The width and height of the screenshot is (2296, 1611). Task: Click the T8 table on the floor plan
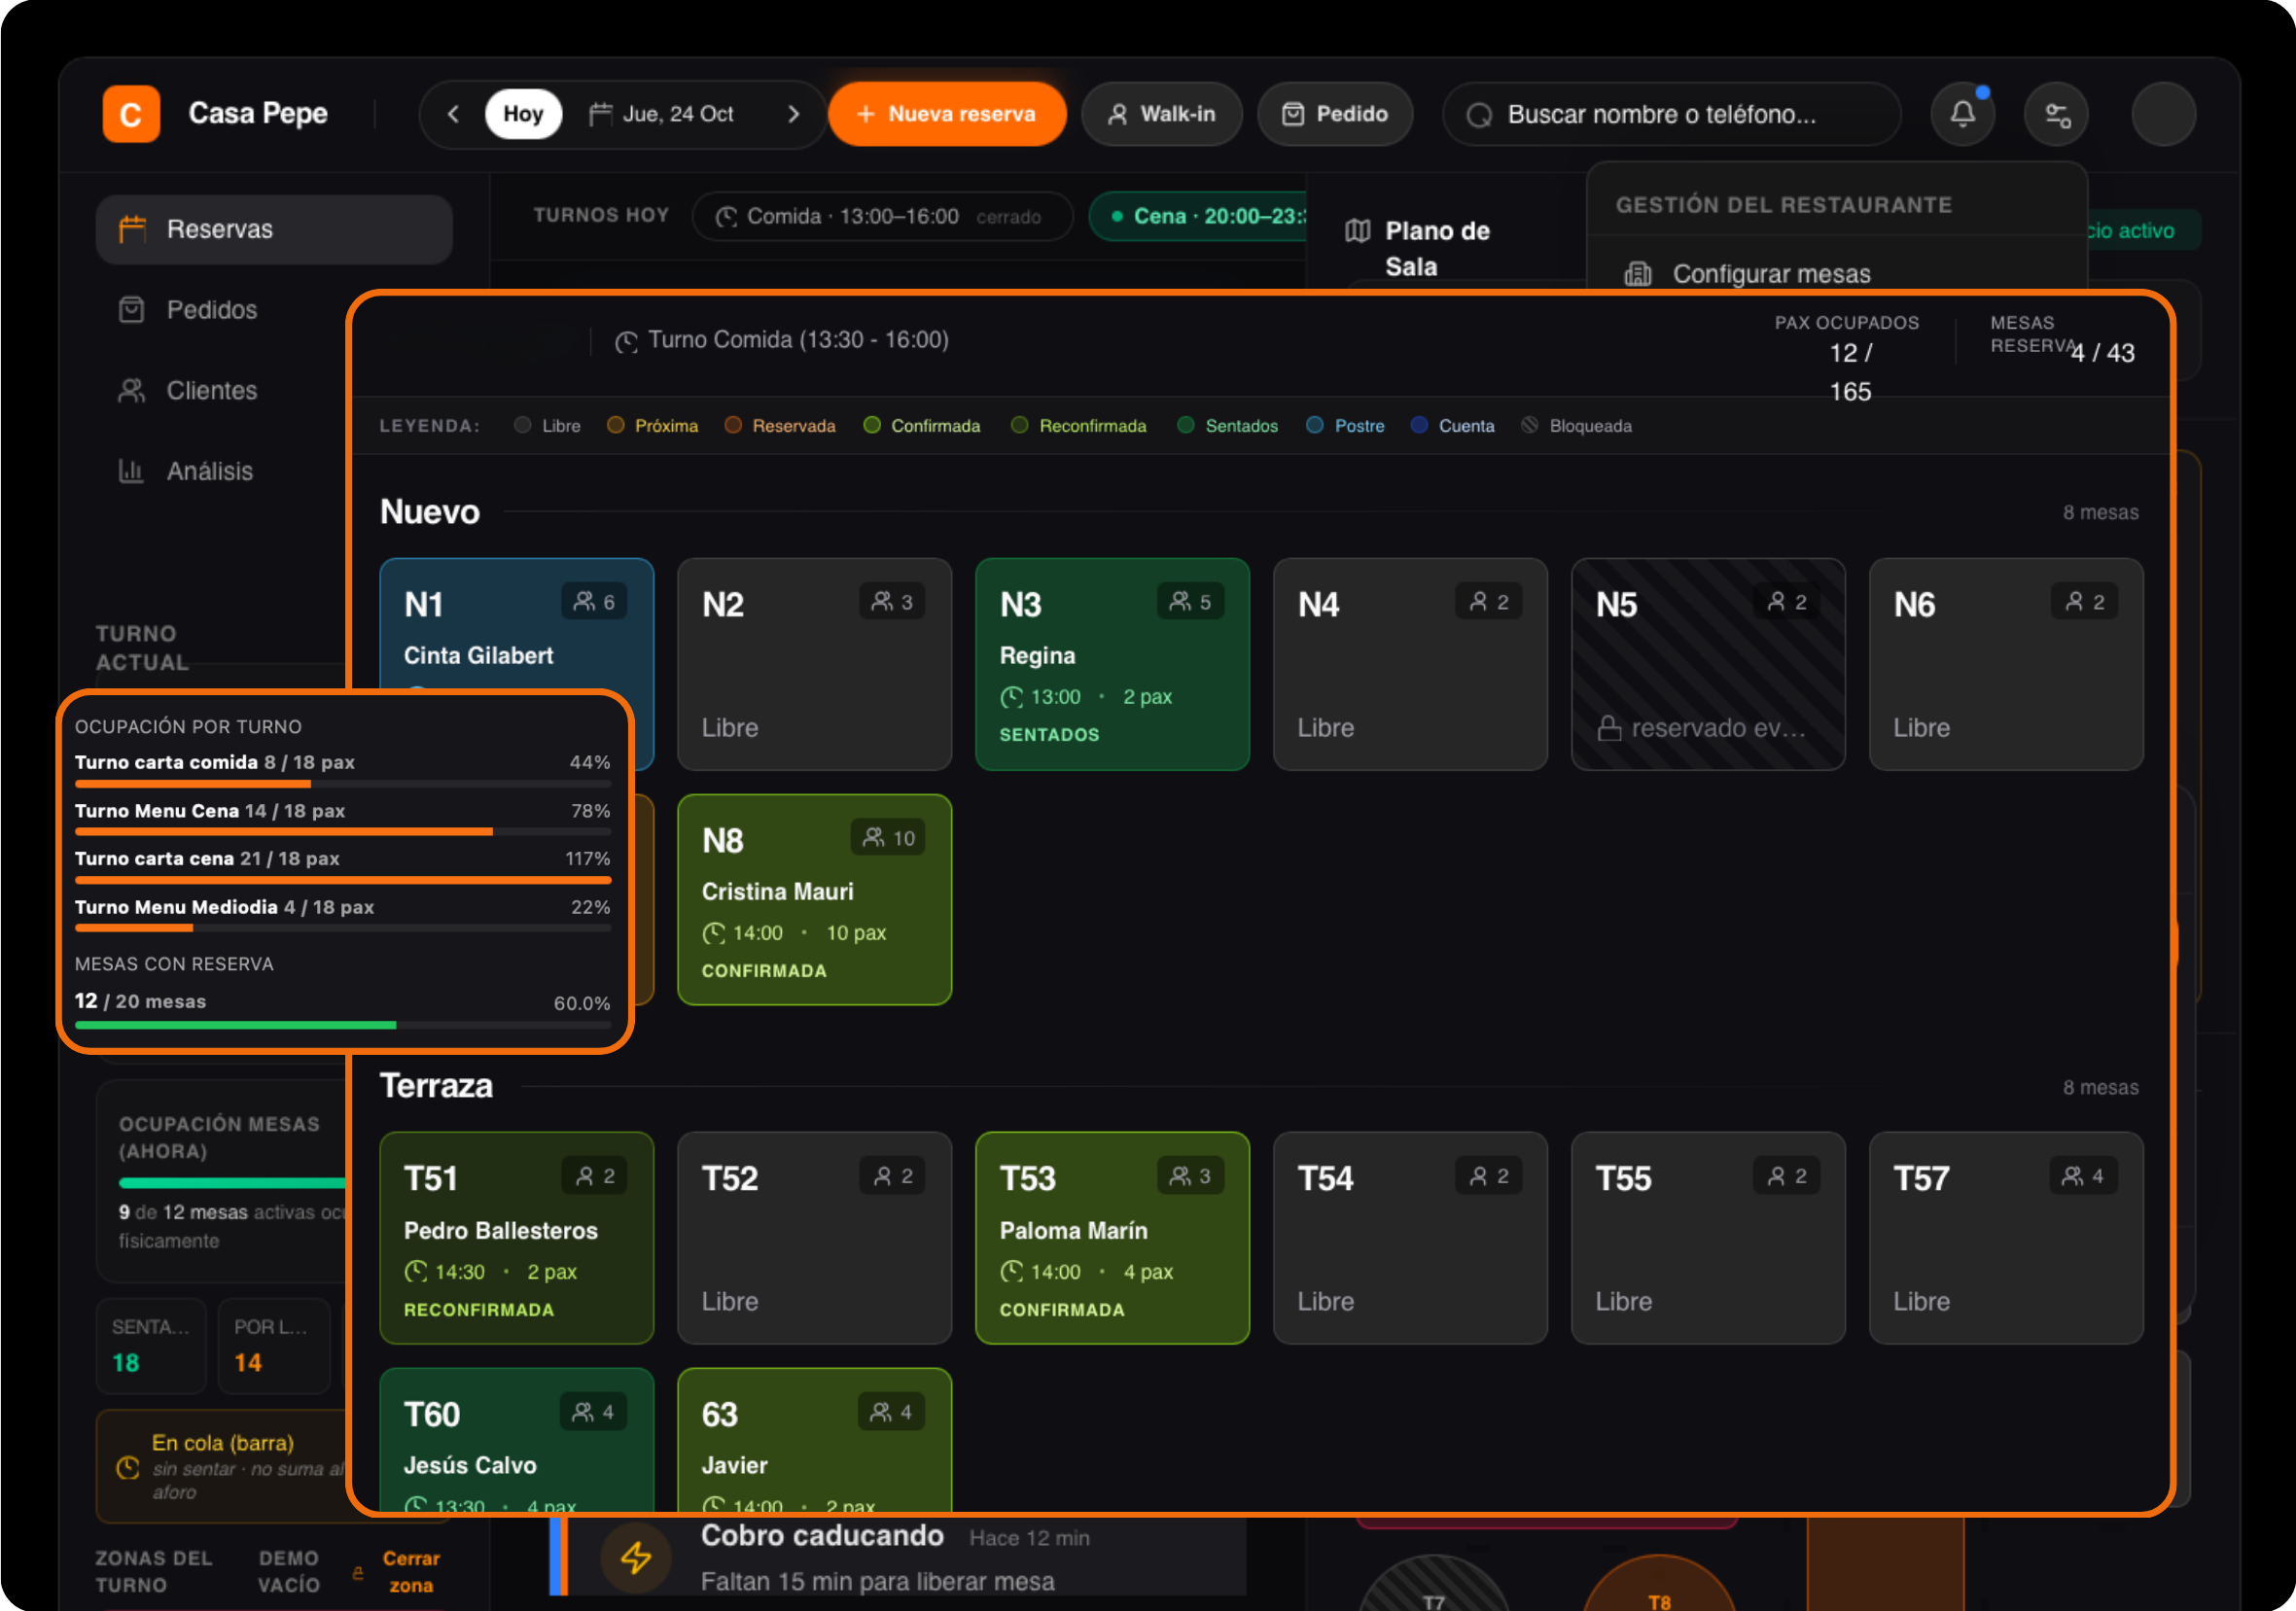click(x=1659, y=1585)
